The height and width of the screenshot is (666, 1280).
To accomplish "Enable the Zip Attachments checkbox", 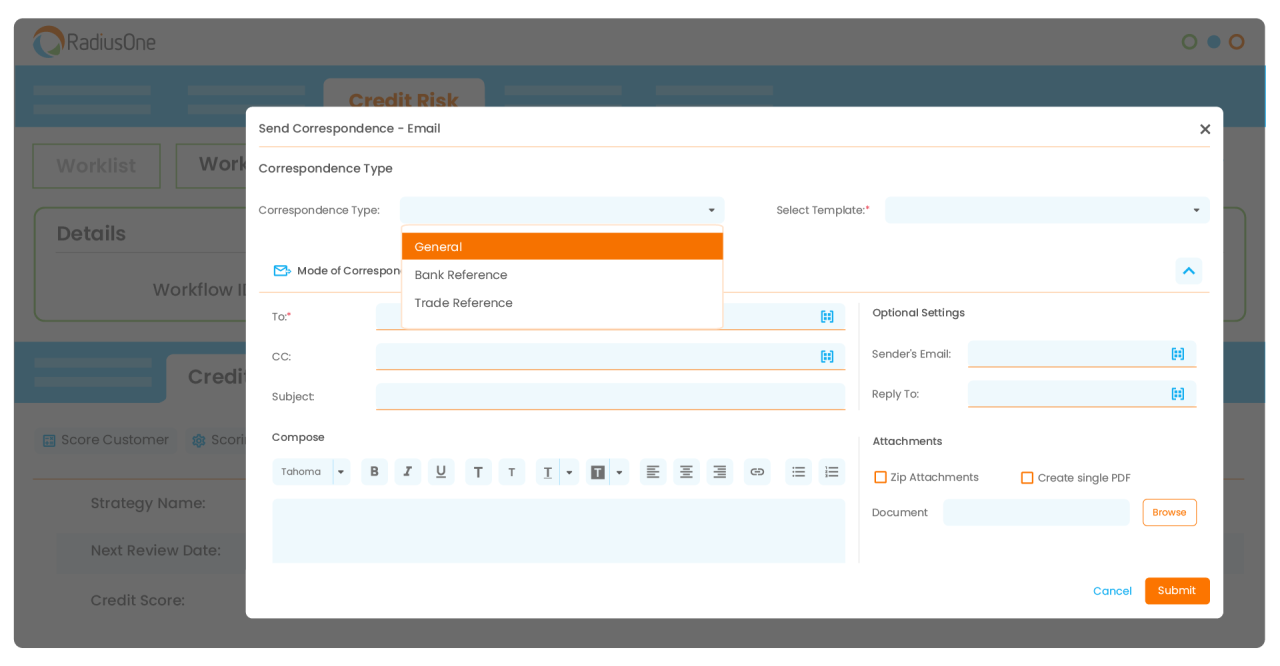I will coord(880,477).
